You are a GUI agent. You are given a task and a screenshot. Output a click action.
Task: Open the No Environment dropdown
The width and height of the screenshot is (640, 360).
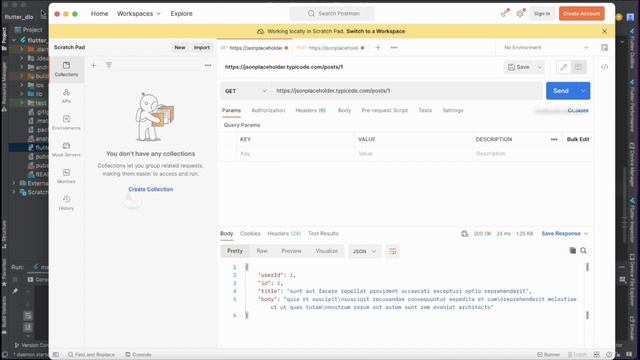(x=546, y=48)
